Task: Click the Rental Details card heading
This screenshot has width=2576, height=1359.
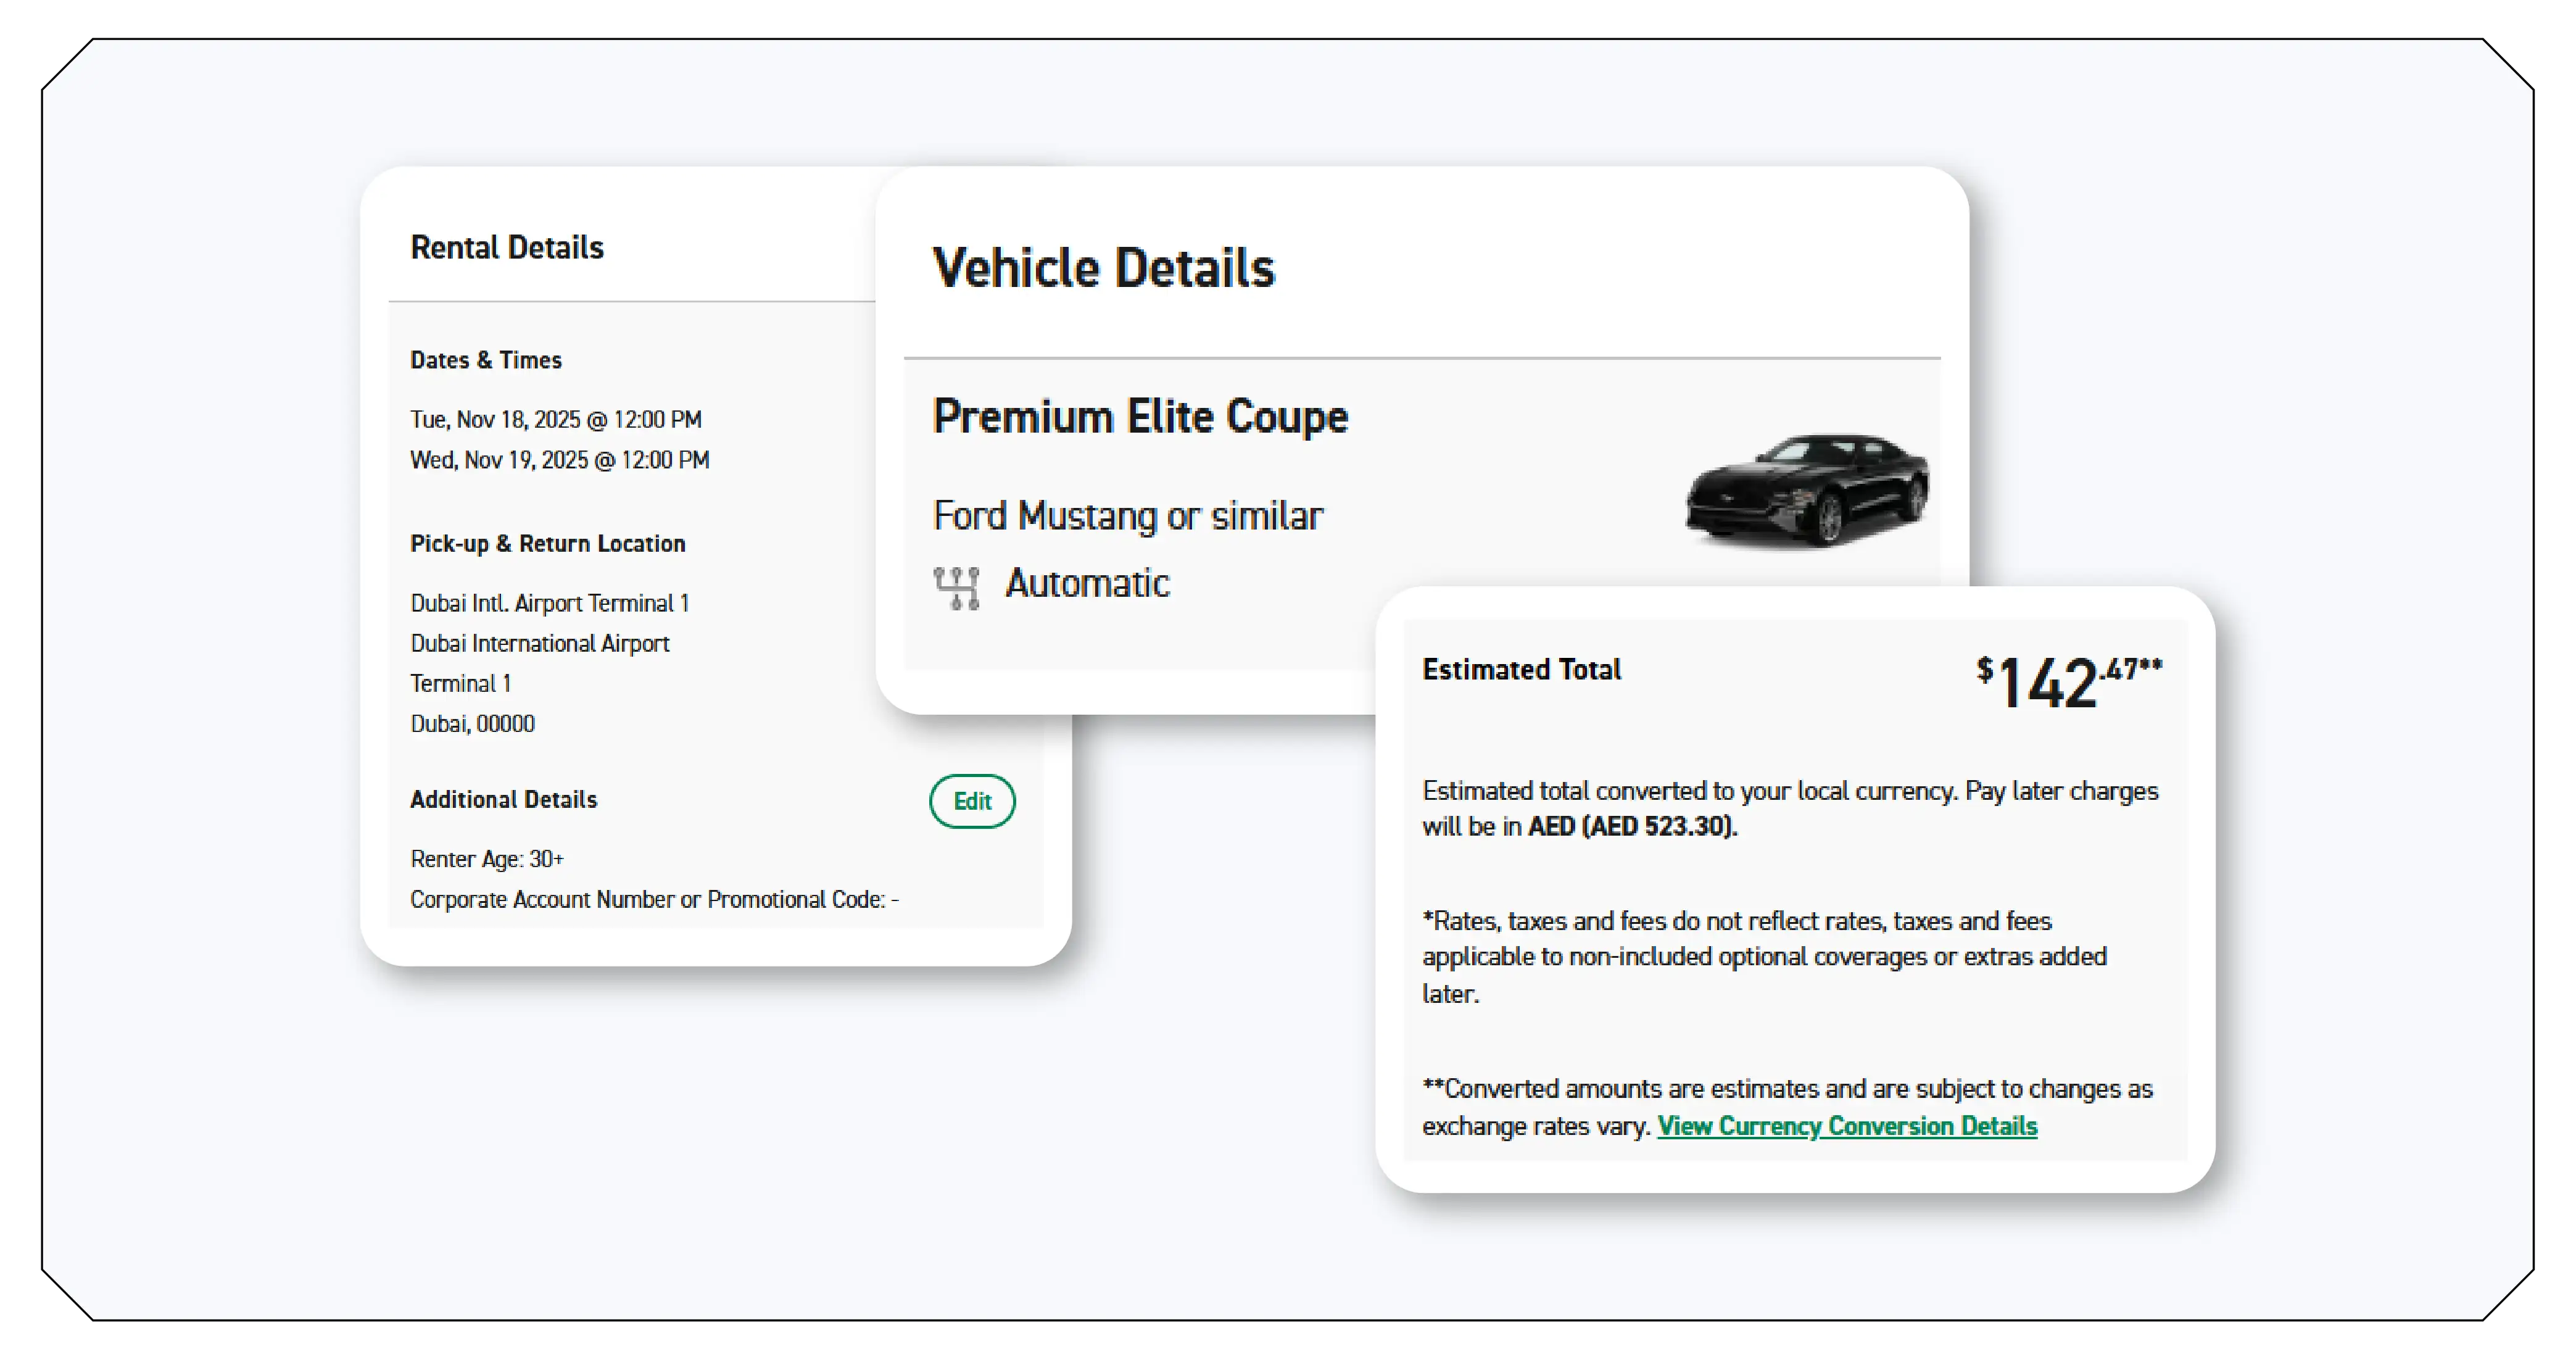Action: tap(507, 247)
